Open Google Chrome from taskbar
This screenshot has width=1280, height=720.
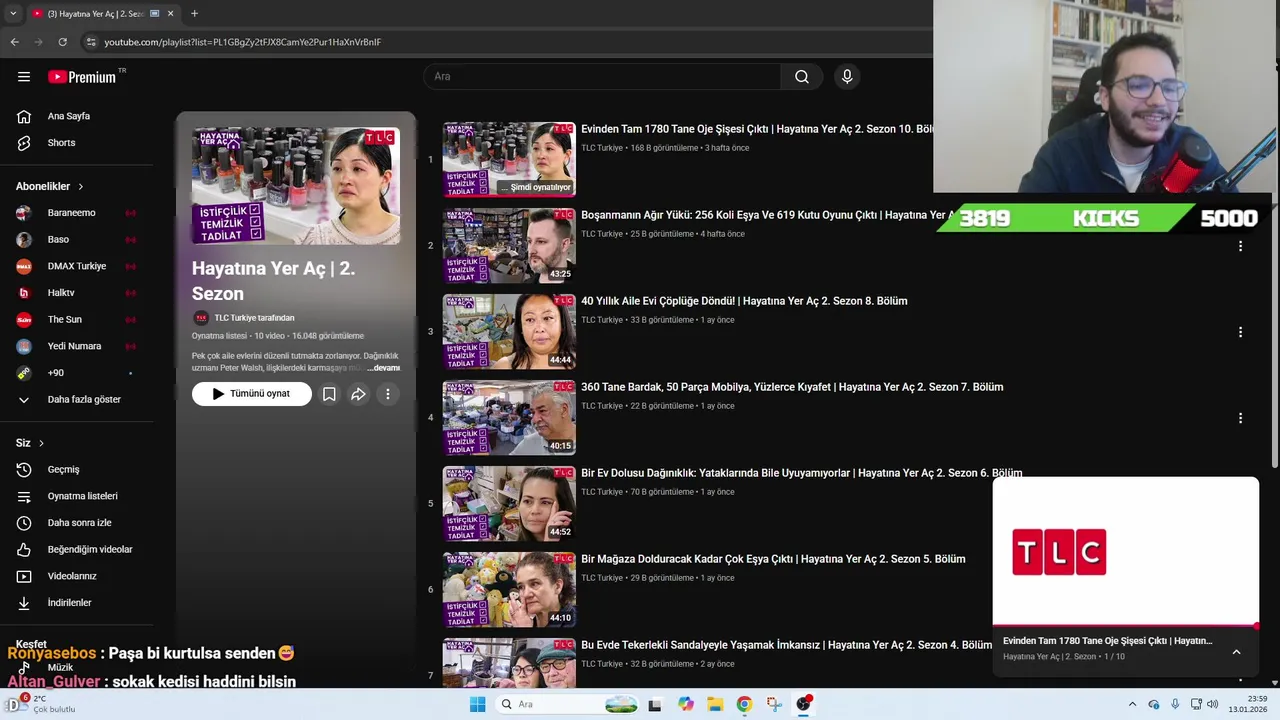tap(744, 704)
